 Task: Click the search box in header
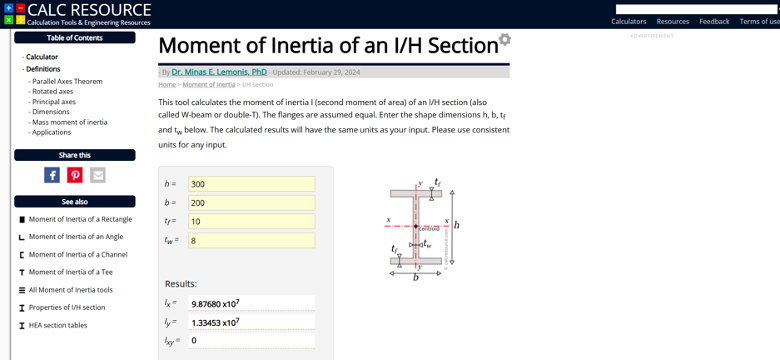696,9
